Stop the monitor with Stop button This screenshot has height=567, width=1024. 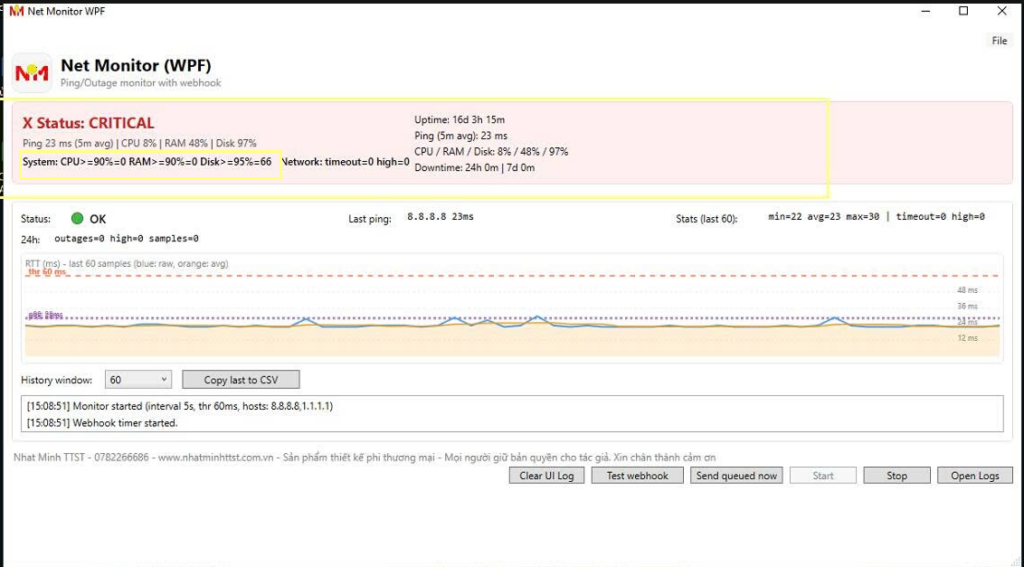click(x=897, y=476)
